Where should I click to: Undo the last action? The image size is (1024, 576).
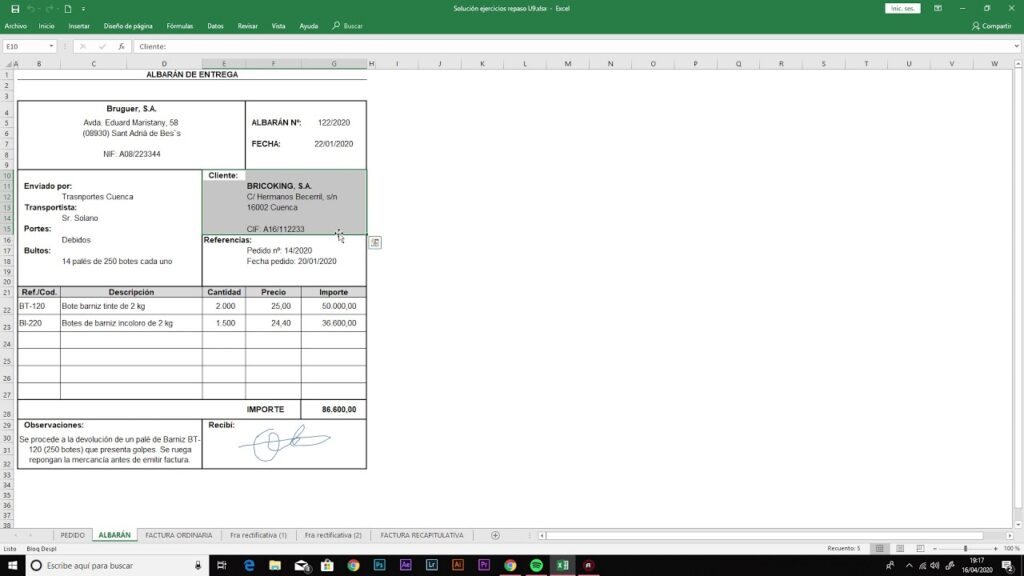click(31, 8)
